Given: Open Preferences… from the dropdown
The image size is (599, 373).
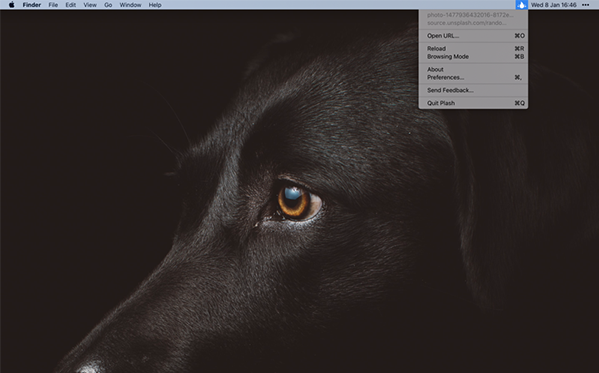Looking at the screenshot, I should tap(473, 77).
